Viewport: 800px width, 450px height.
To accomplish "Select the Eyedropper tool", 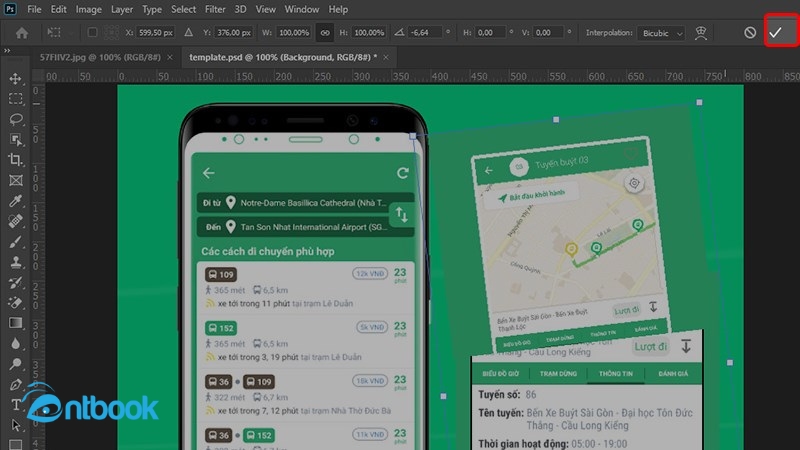I will coord(15,201).
